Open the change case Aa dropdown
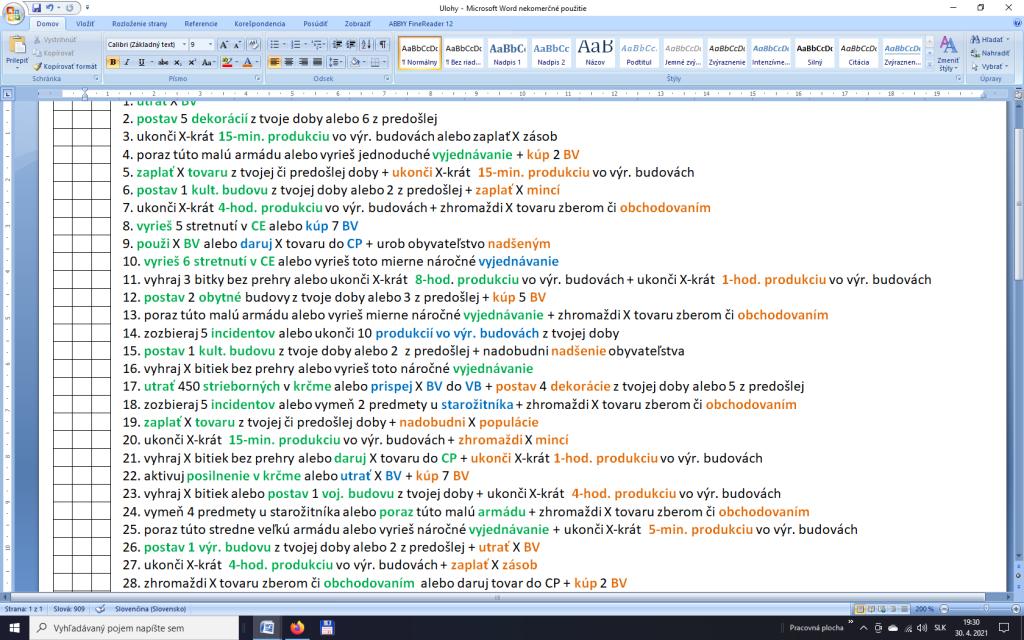Screen dimensions: 1024x640 click(208, 62)
